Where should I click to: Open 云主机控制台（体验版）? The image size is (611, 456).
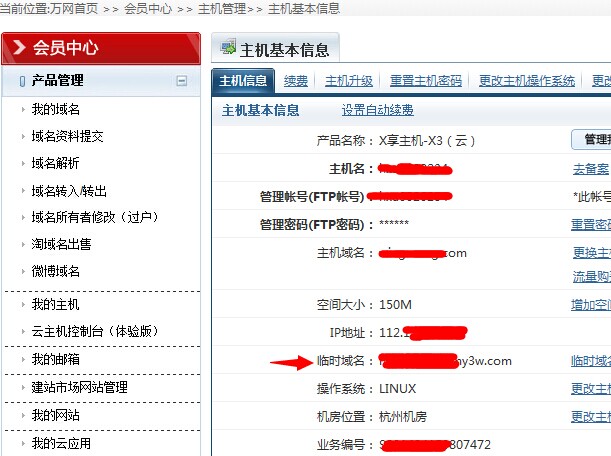(x=95, y=331)
